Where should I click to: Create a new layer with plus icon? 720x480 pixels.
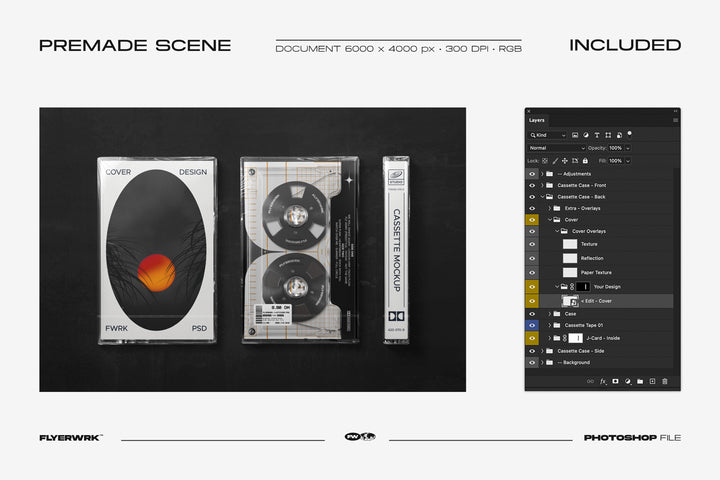[x=652, y=381]
